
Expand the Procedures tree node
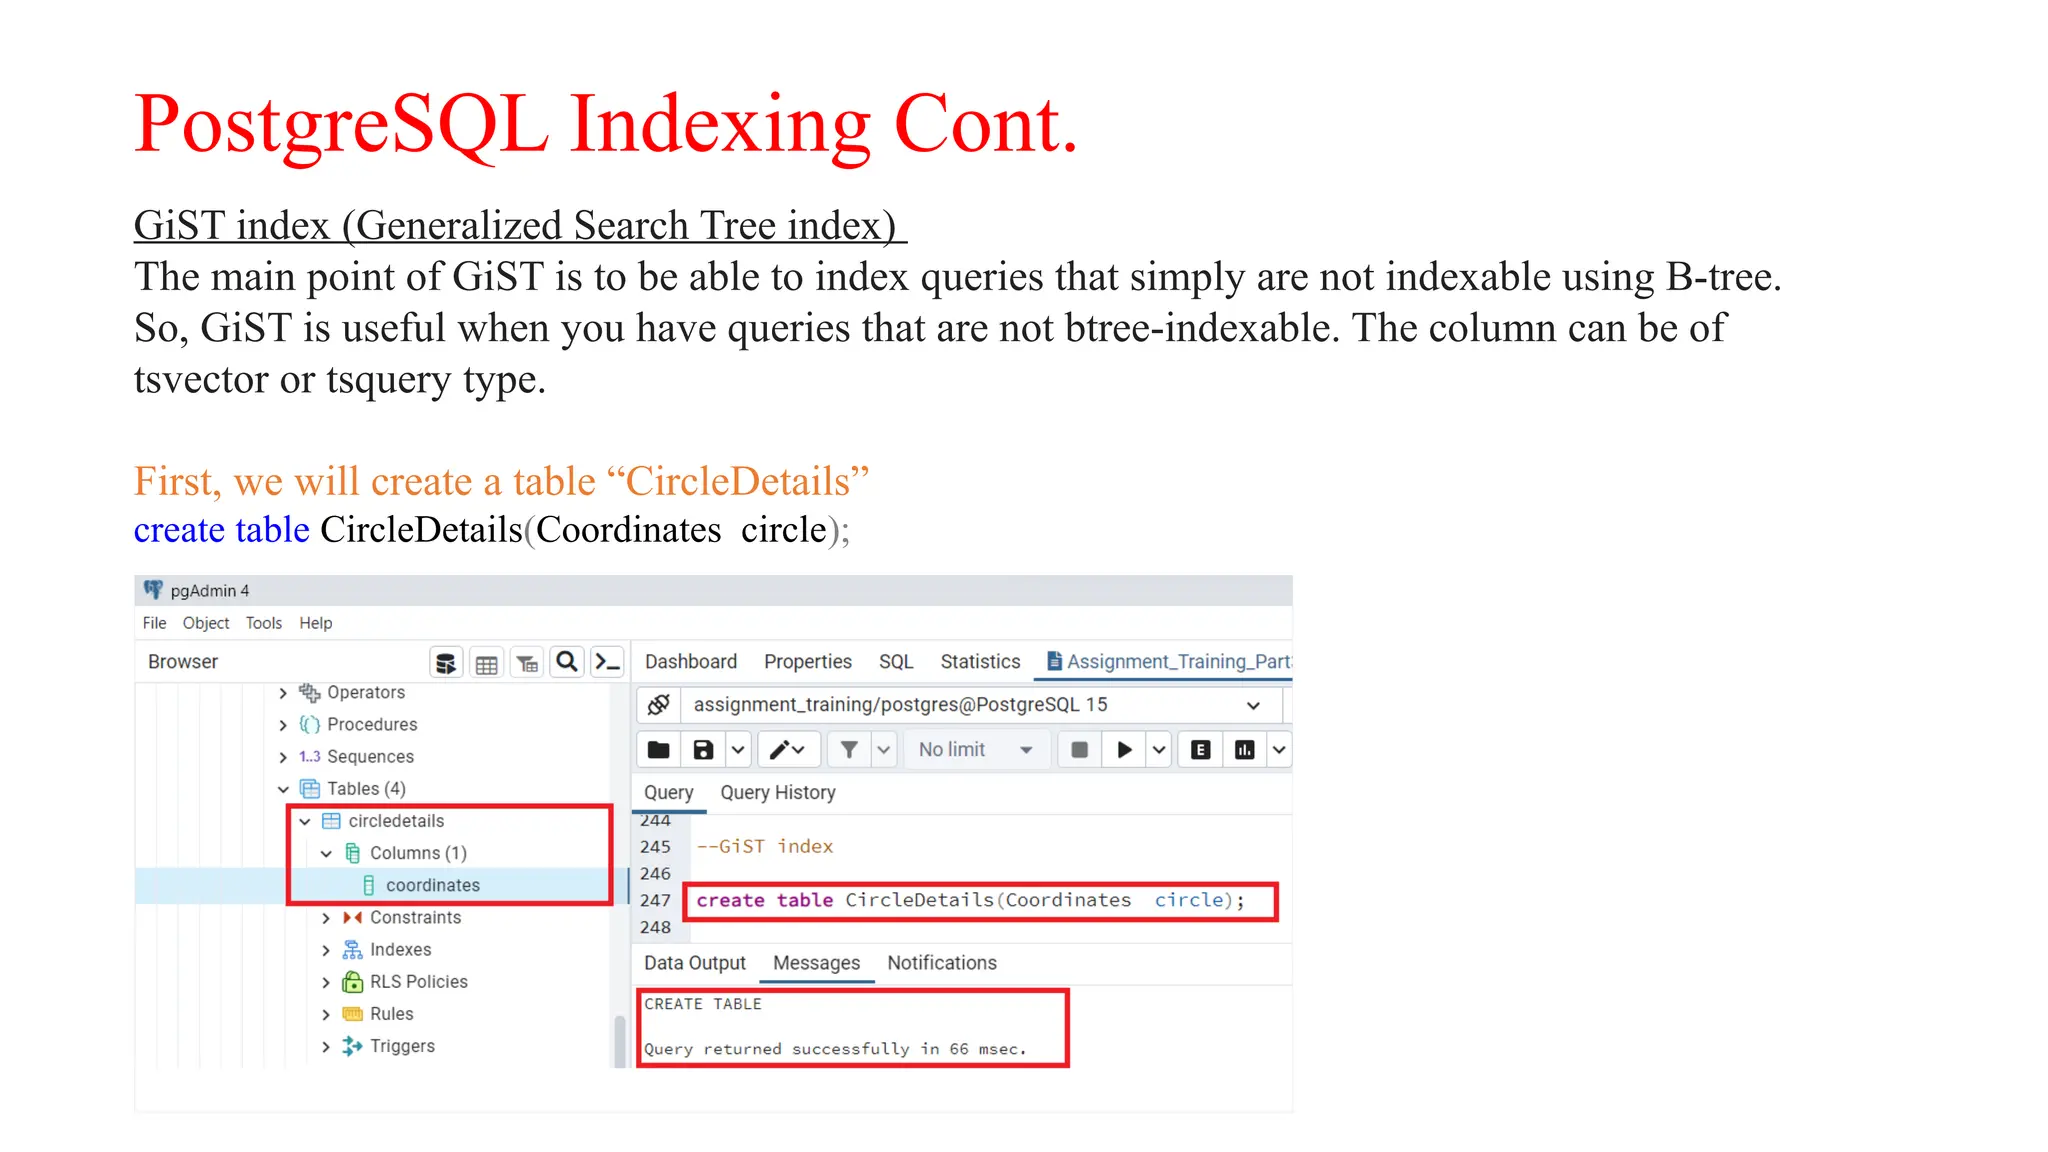coord(283,725)
